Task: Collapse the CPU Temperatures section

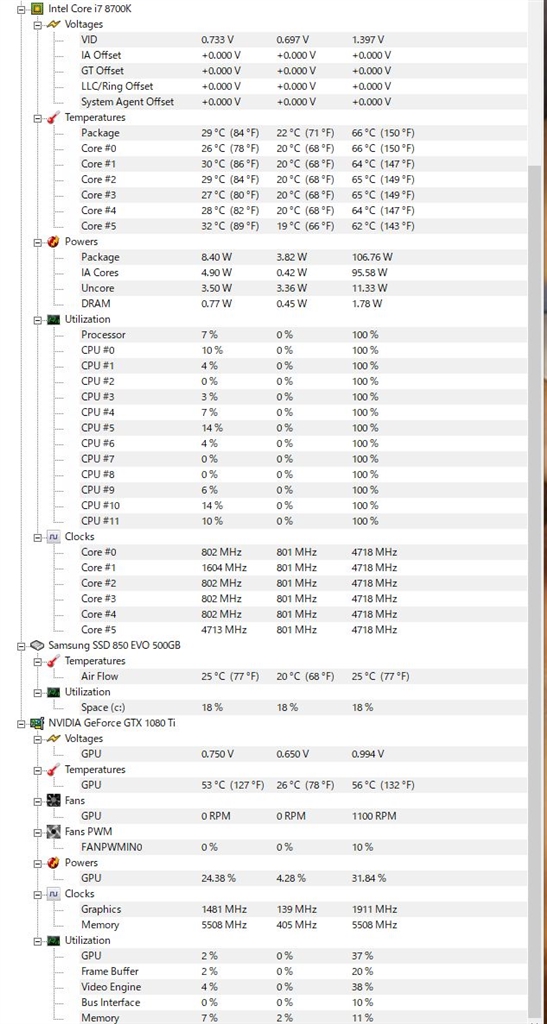Action: click(37, 118)
